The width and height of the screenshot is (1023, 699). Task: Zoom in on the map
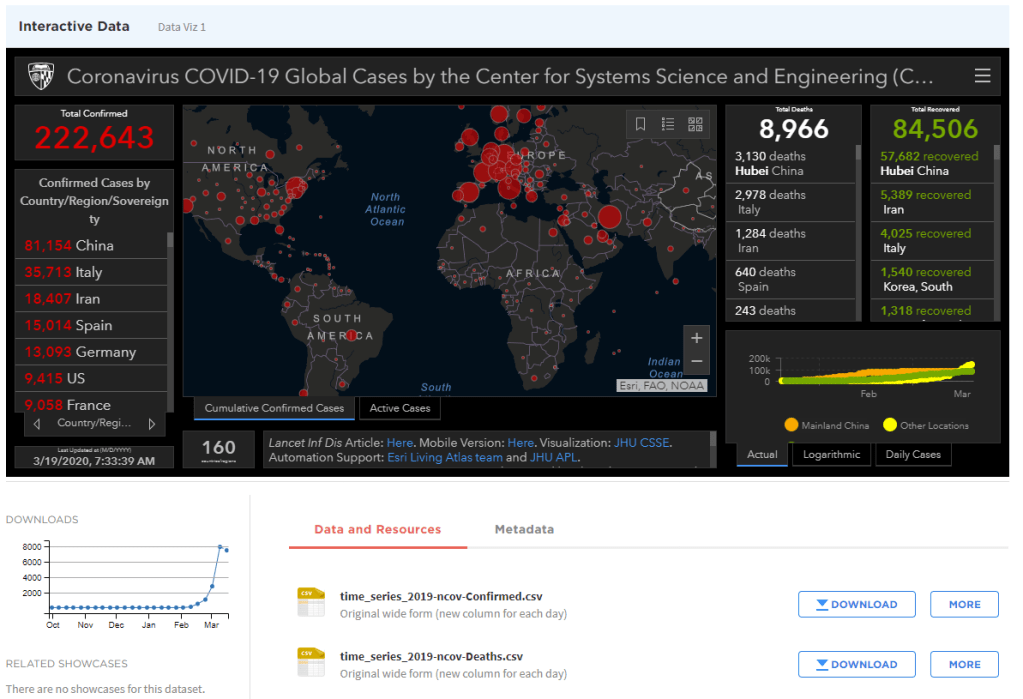point(697,338)
